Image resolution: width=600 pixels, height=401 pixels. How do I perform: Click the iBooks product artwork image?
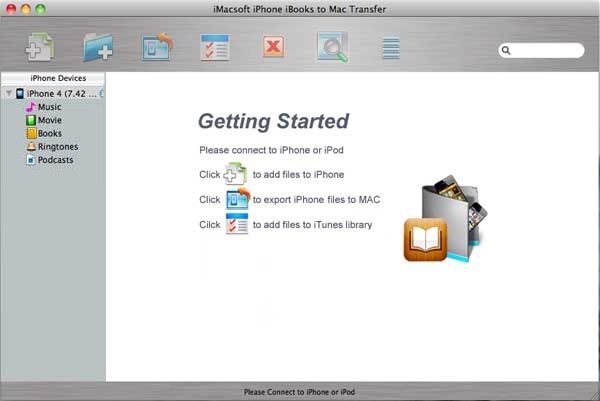[446, 219]
